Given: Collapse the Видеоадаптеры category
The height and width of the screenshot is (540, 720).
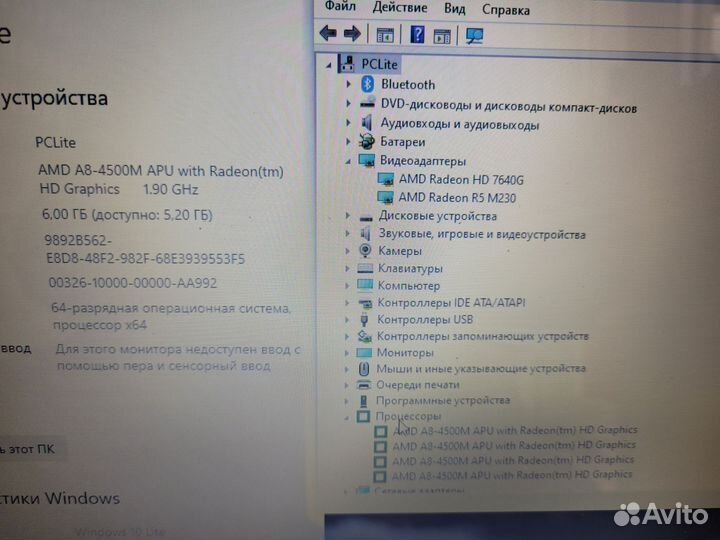Looking at the screenshot, I should pos(348,161).
